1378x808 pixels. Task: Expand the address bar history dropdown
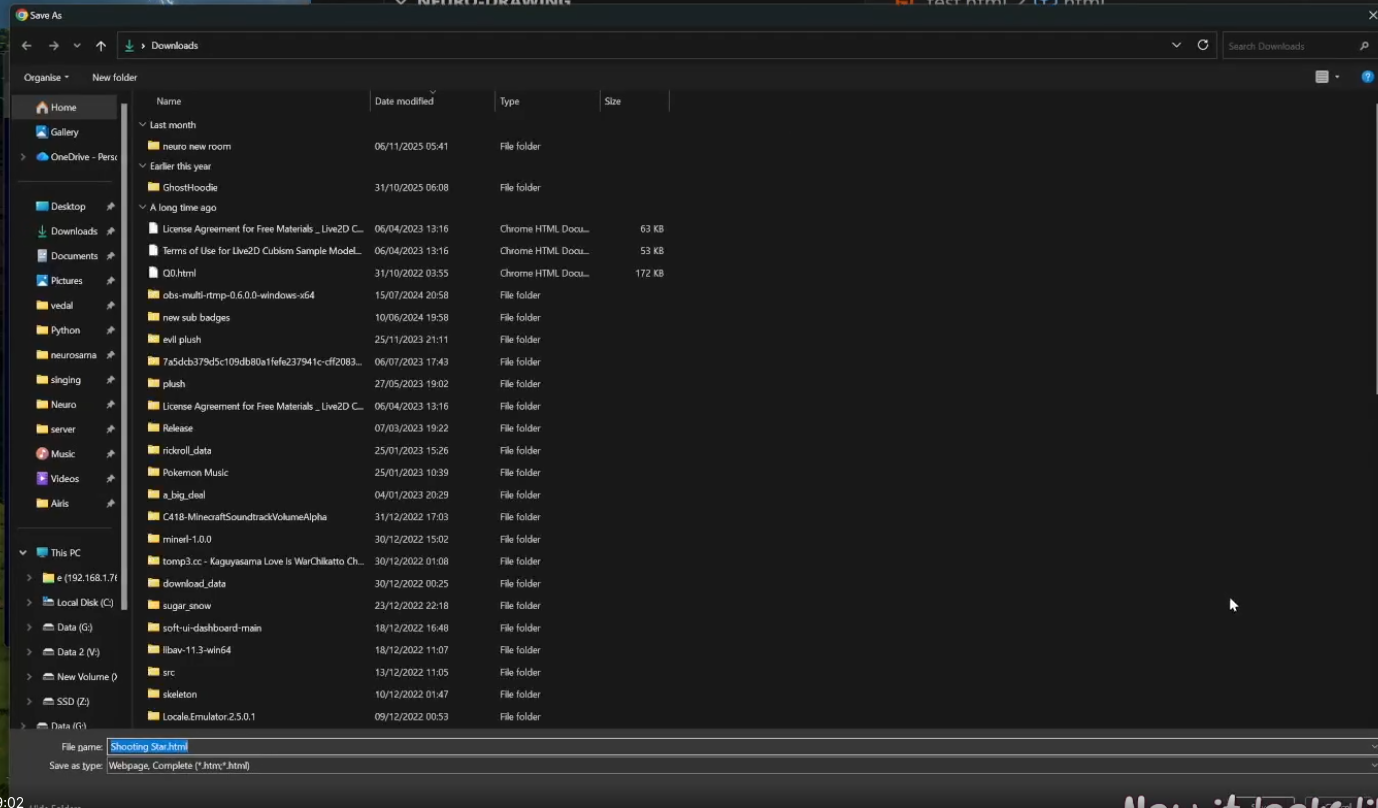click(1176, 45)
